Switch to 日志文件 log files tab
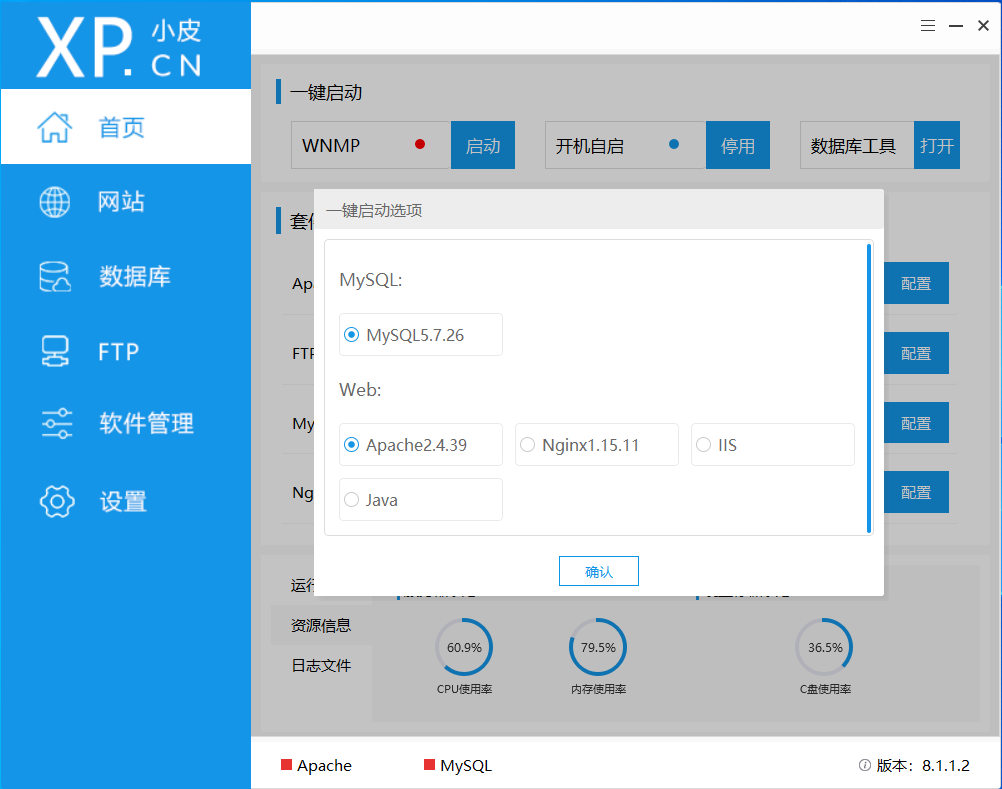Screen dimensions: 1002x789 (x=321, y=666)
